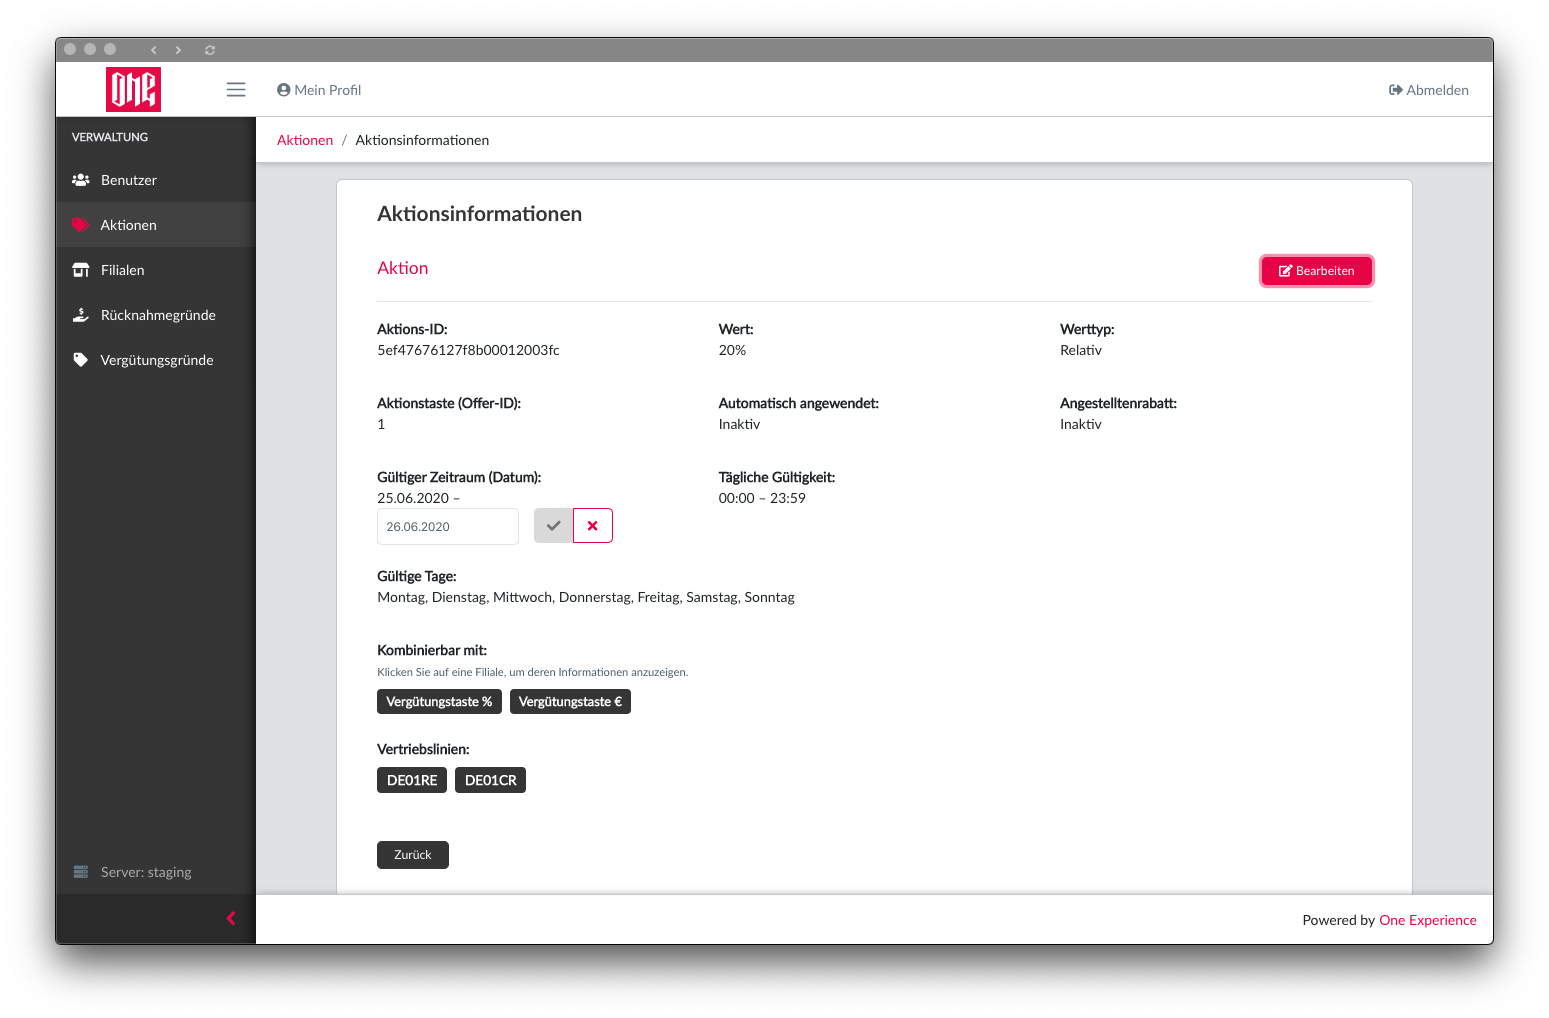The image size is (1549, 1018).
Task: Click the end date input field
Action: point(448,526)
